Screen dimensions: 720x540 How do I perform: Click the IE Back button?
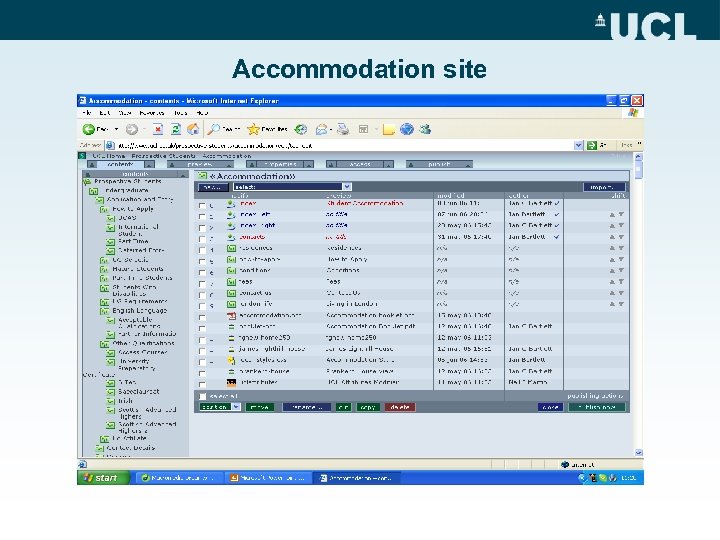pyautogui.click(x=95, y=129)
